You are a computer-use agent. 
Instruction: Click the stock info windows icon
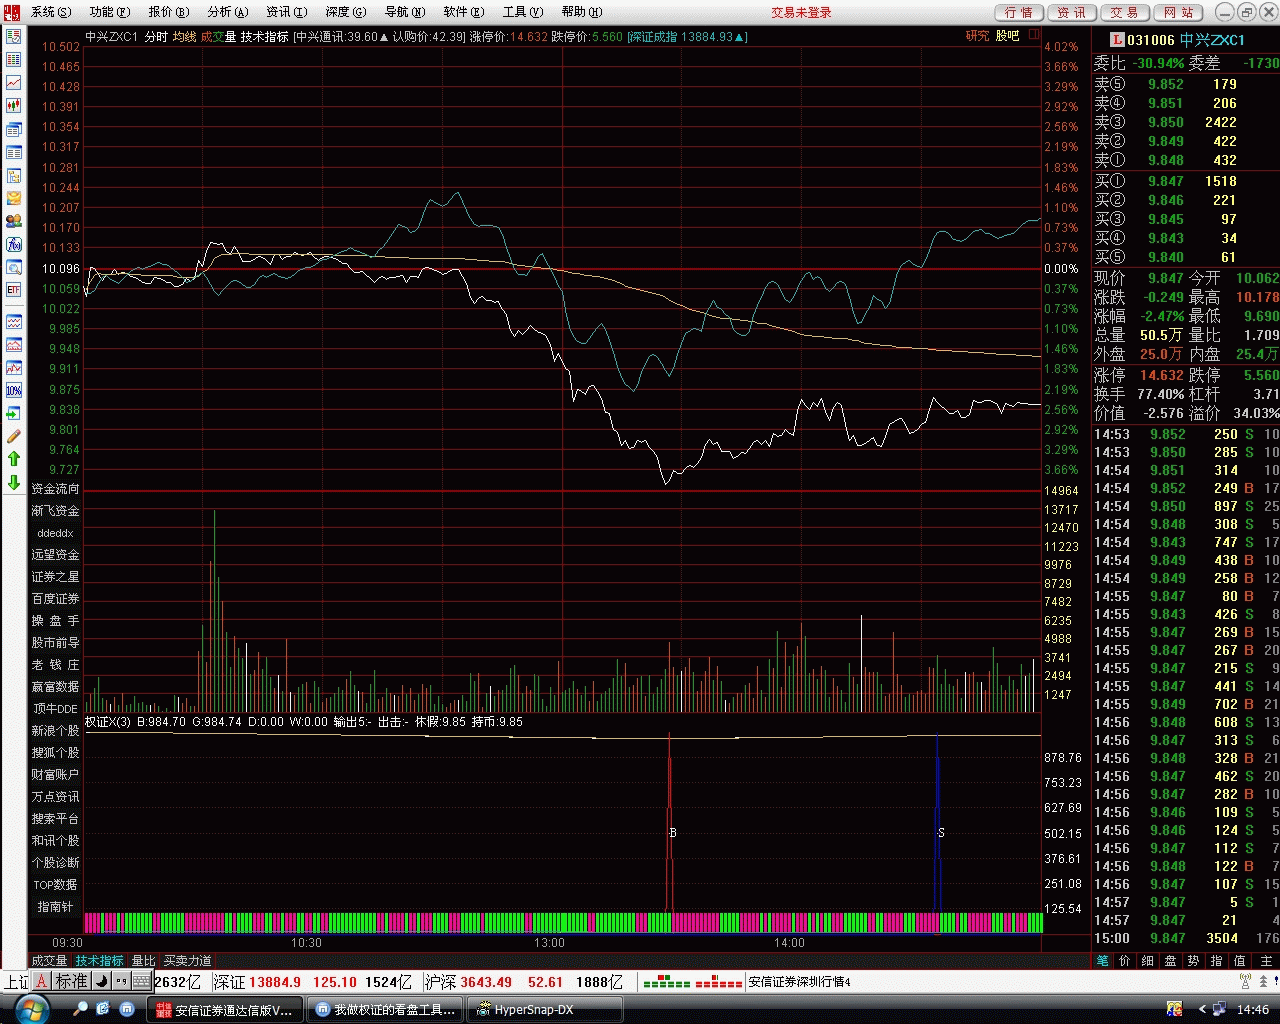coord(14,130)
